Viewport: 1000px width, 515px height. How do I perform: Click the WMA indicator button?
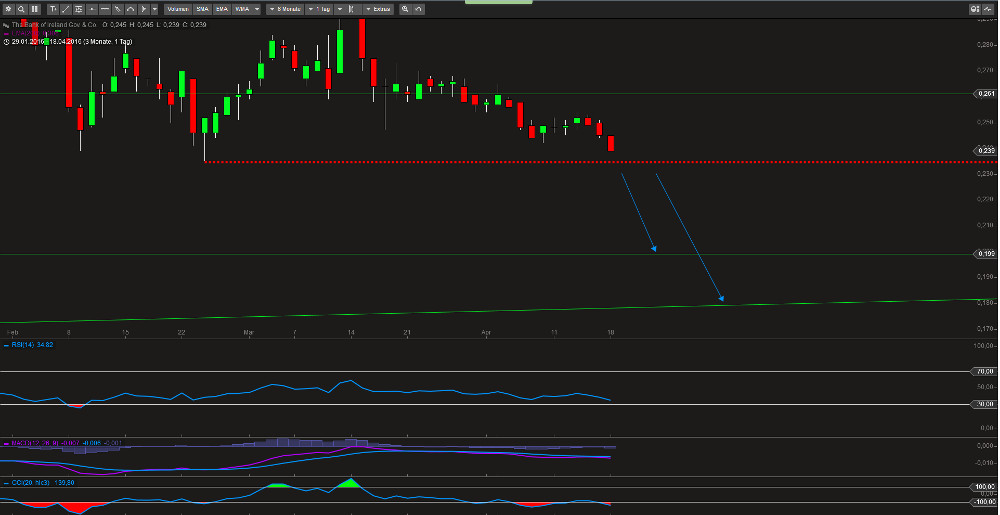click(x=242, y=9)
